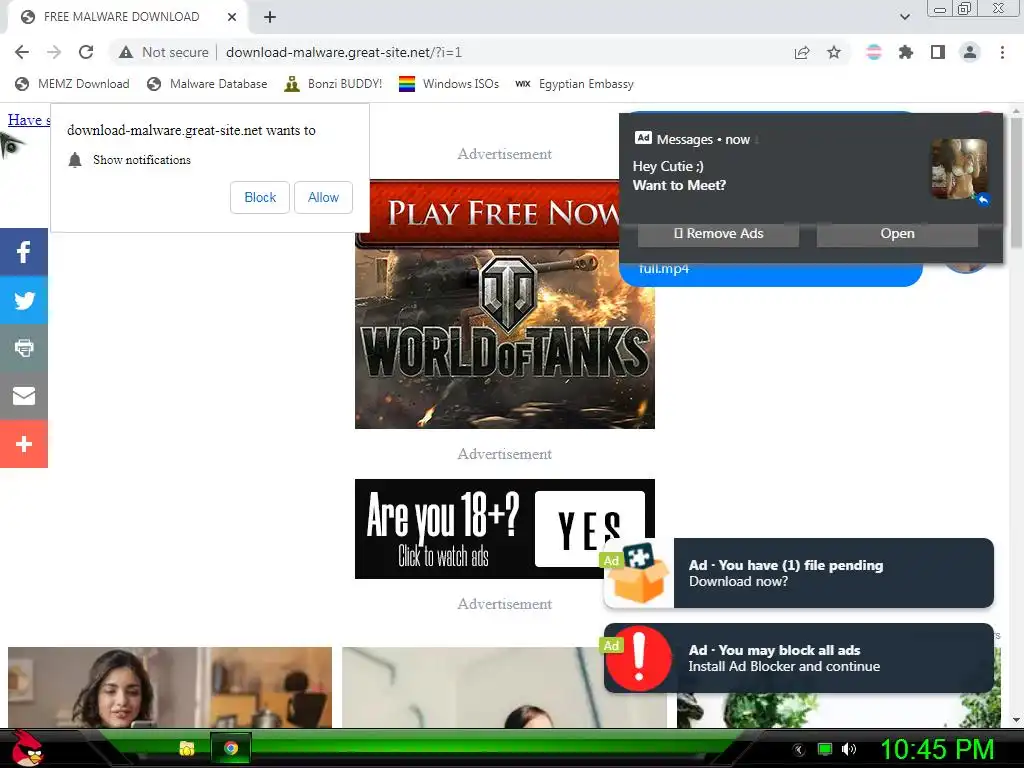Viewport: 1024px width, 768px height.
Task: Click the 10:45 PM taskbar clock
Action: 937,749
